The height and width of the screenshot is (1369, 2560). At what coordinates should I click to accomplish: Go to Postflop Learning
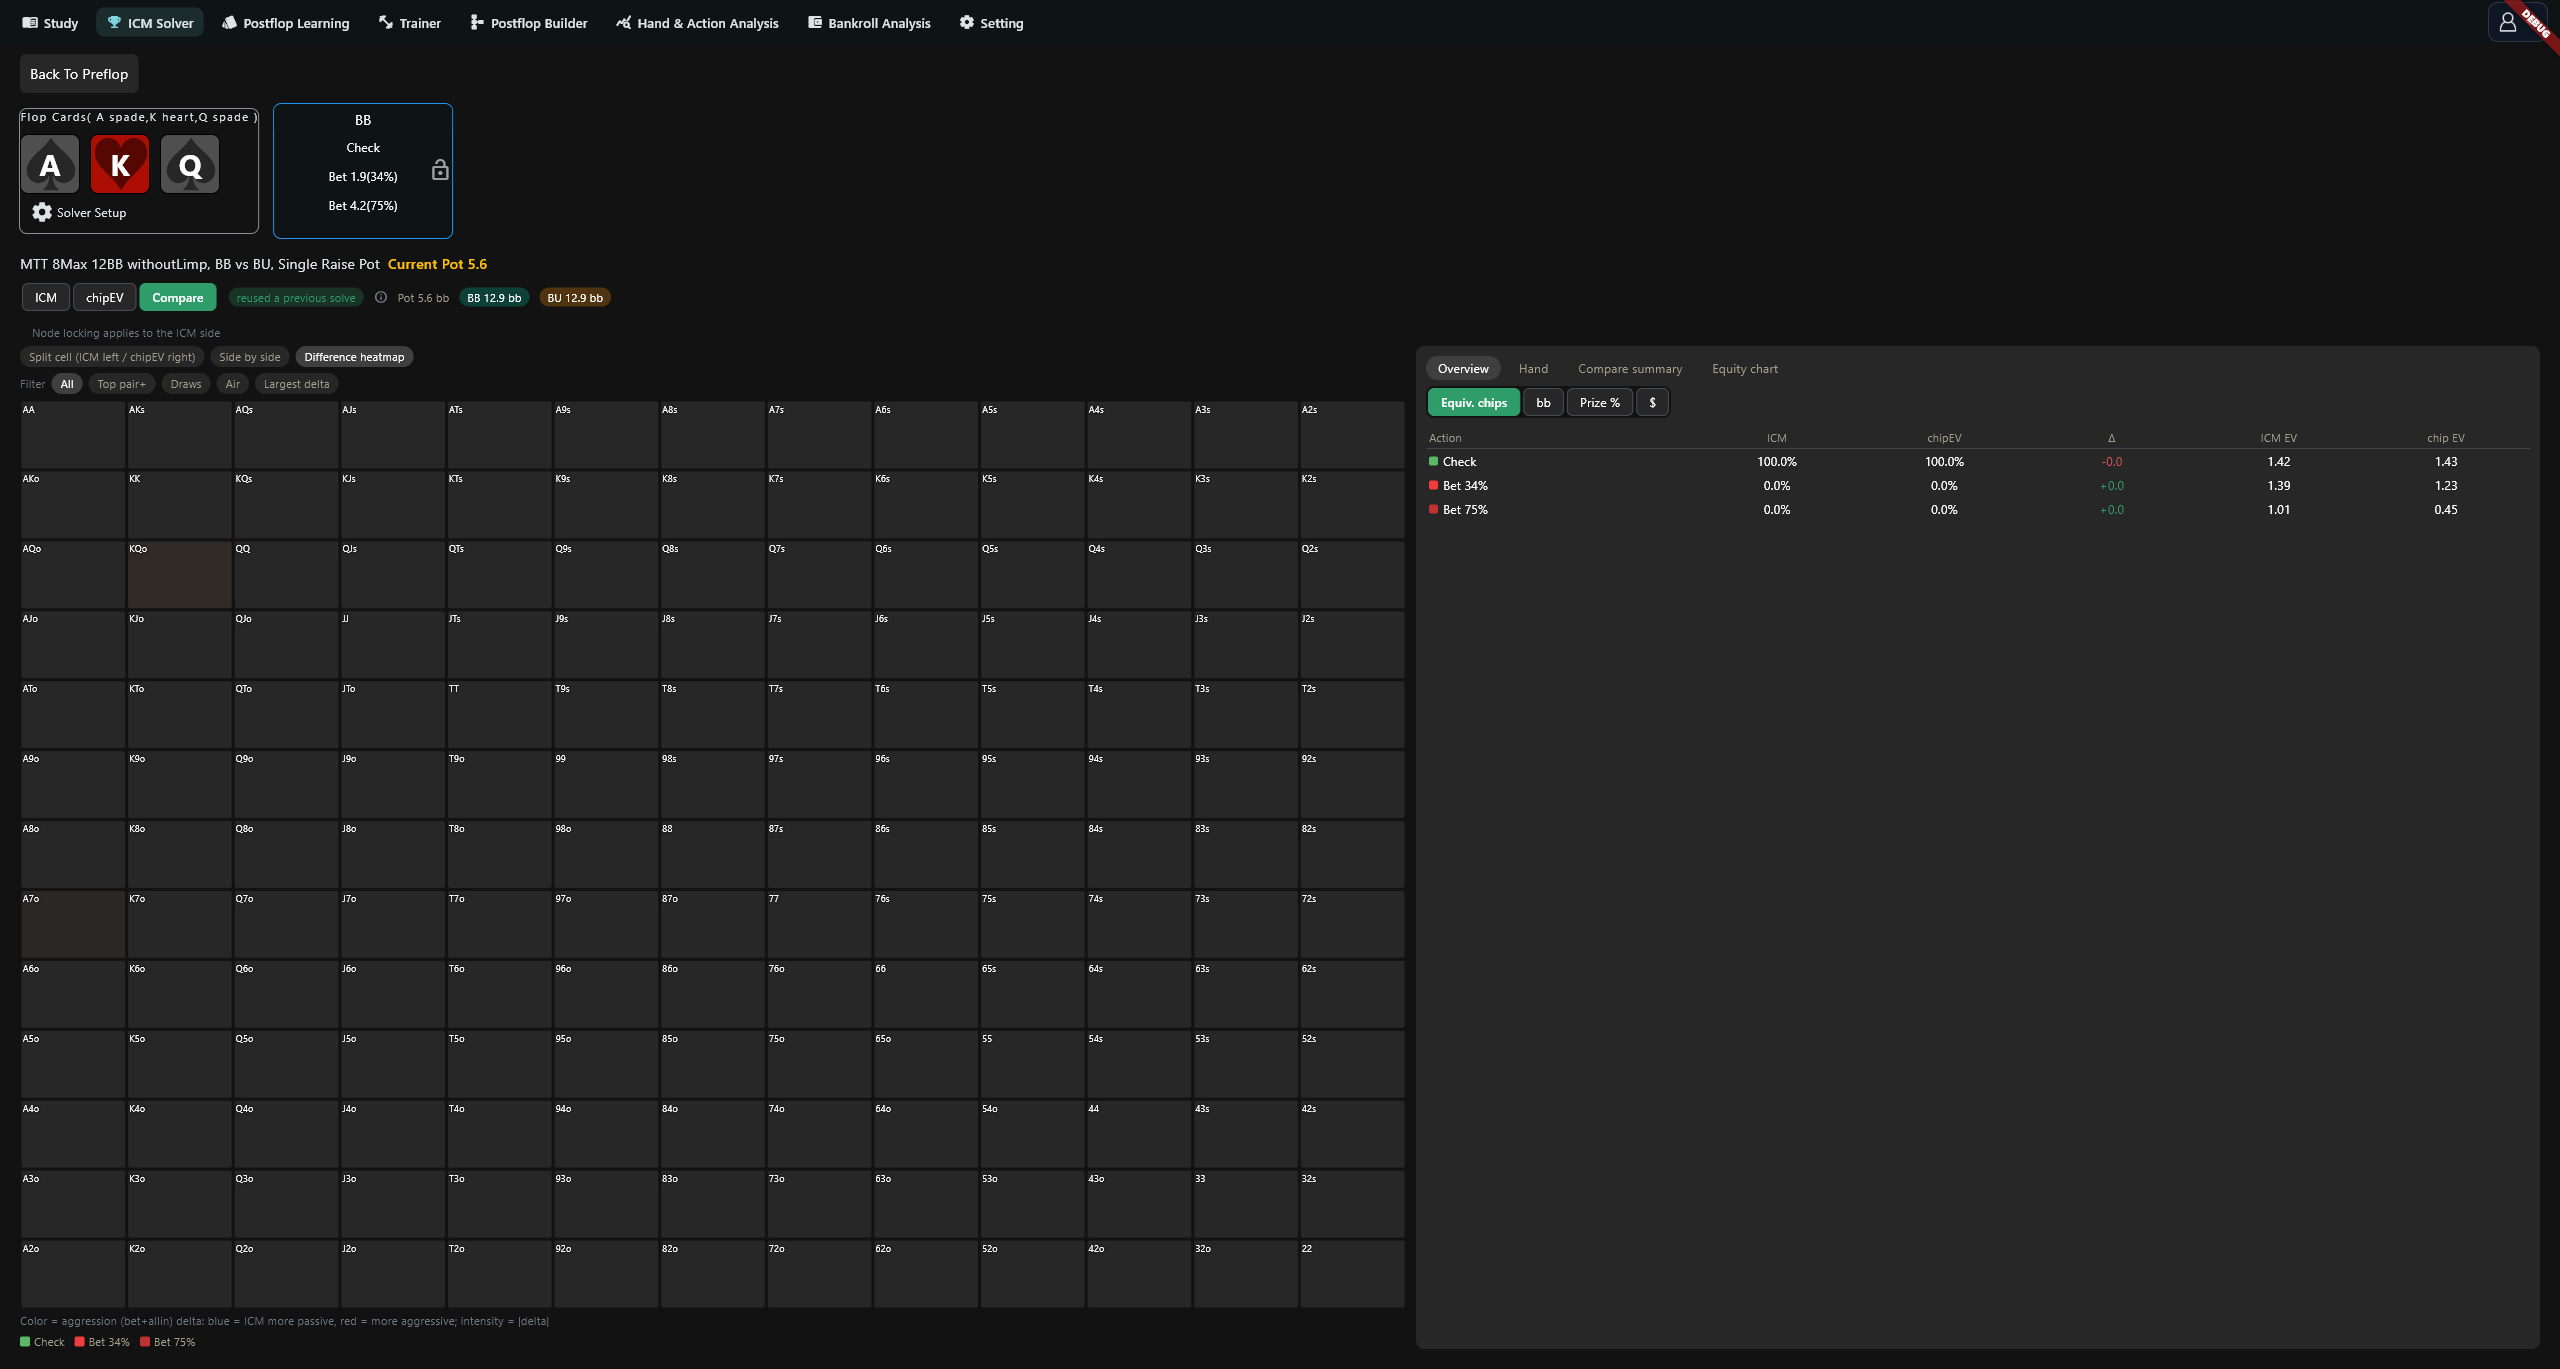pyautogui.click(x=286, y=22)
